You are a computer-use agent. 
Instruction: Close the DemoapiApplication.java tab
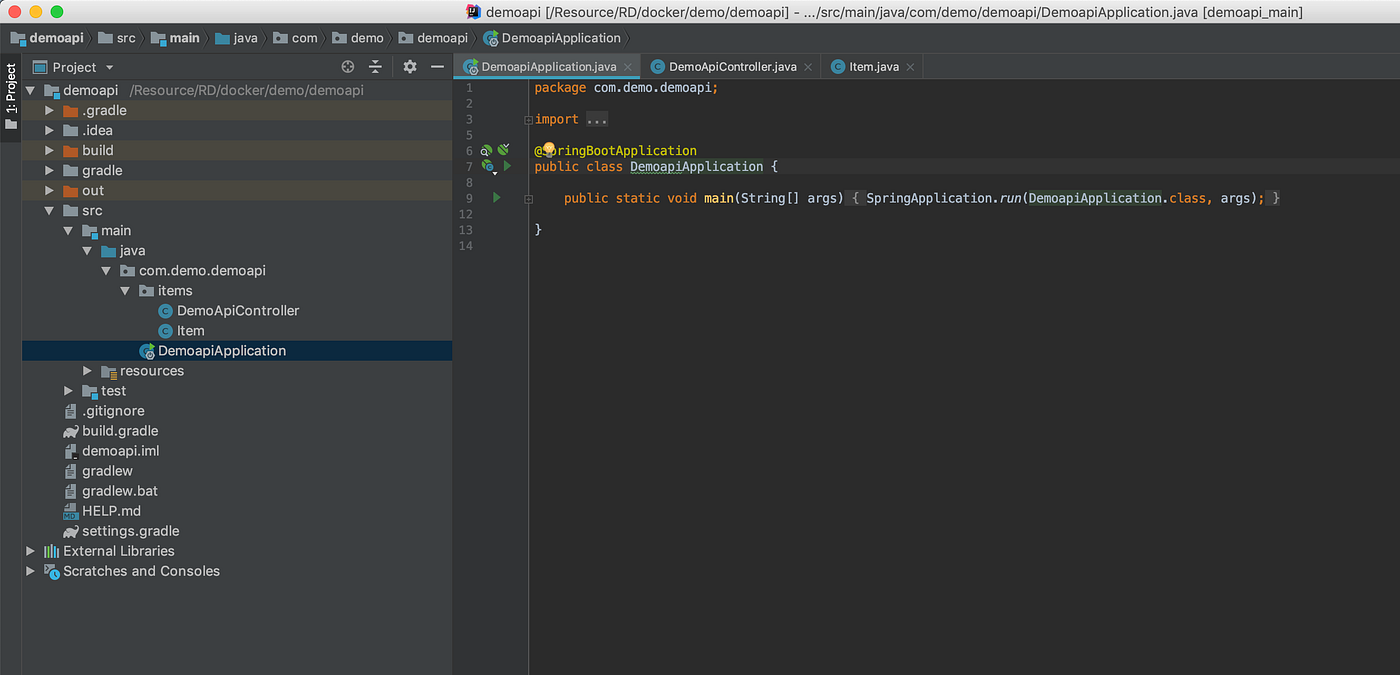[x=628, y=68]
